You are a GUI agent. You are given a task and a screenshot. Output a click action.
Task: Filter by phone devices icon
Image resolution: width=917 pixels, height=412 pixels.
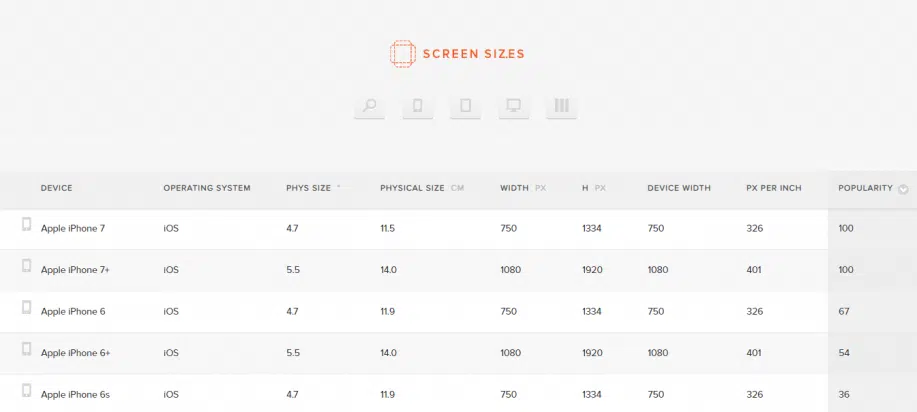[418, 106]
